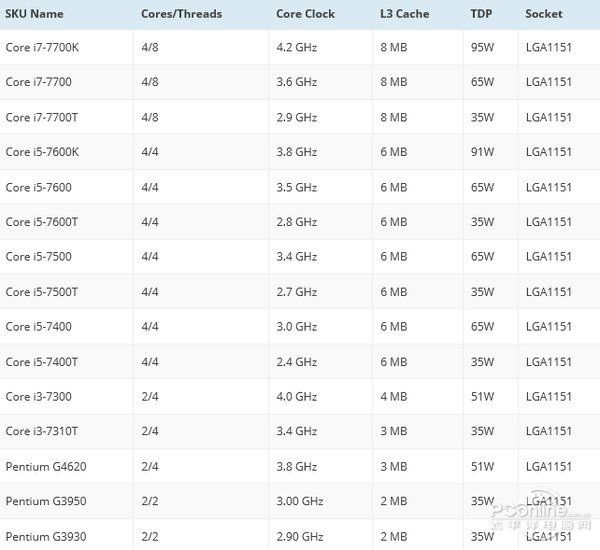Viewport: 600px width, 550px height.
Task: Click the 2.90 GHz core clock value
Action: click(x=300, y=537)
